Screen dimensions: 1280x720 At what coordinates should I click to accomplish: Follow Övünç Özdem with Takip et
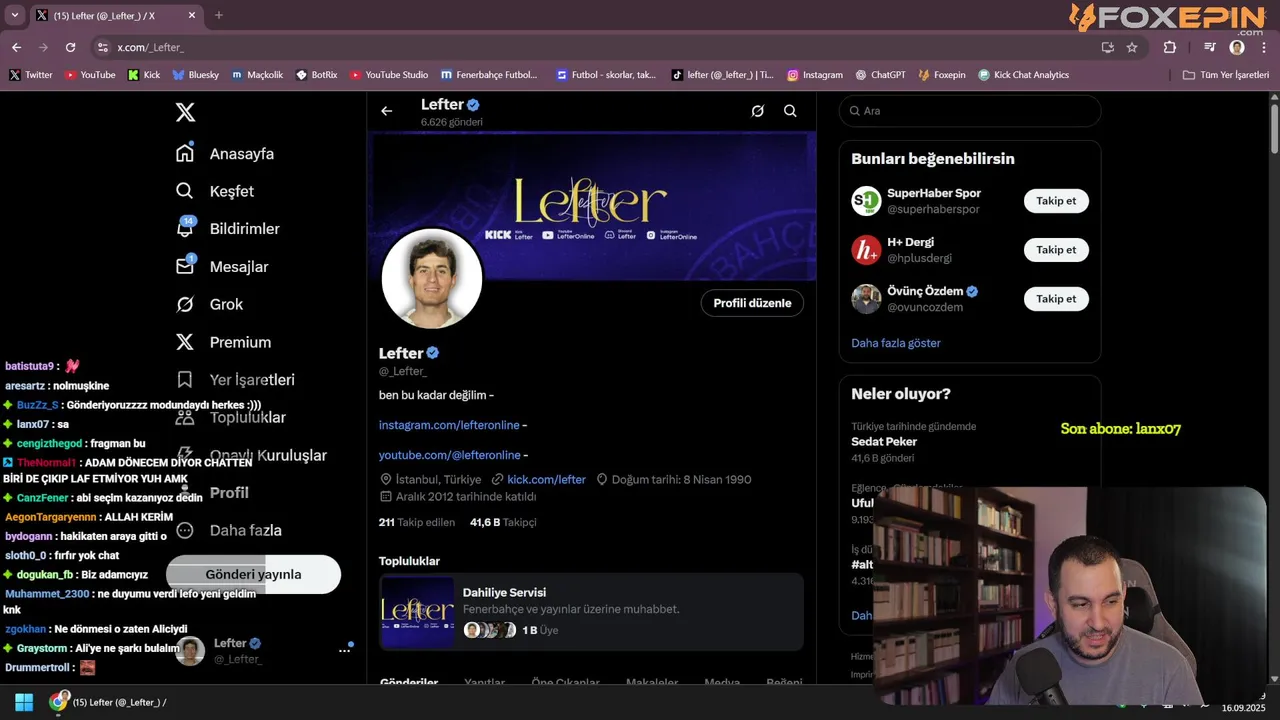tap(1056, 299)
